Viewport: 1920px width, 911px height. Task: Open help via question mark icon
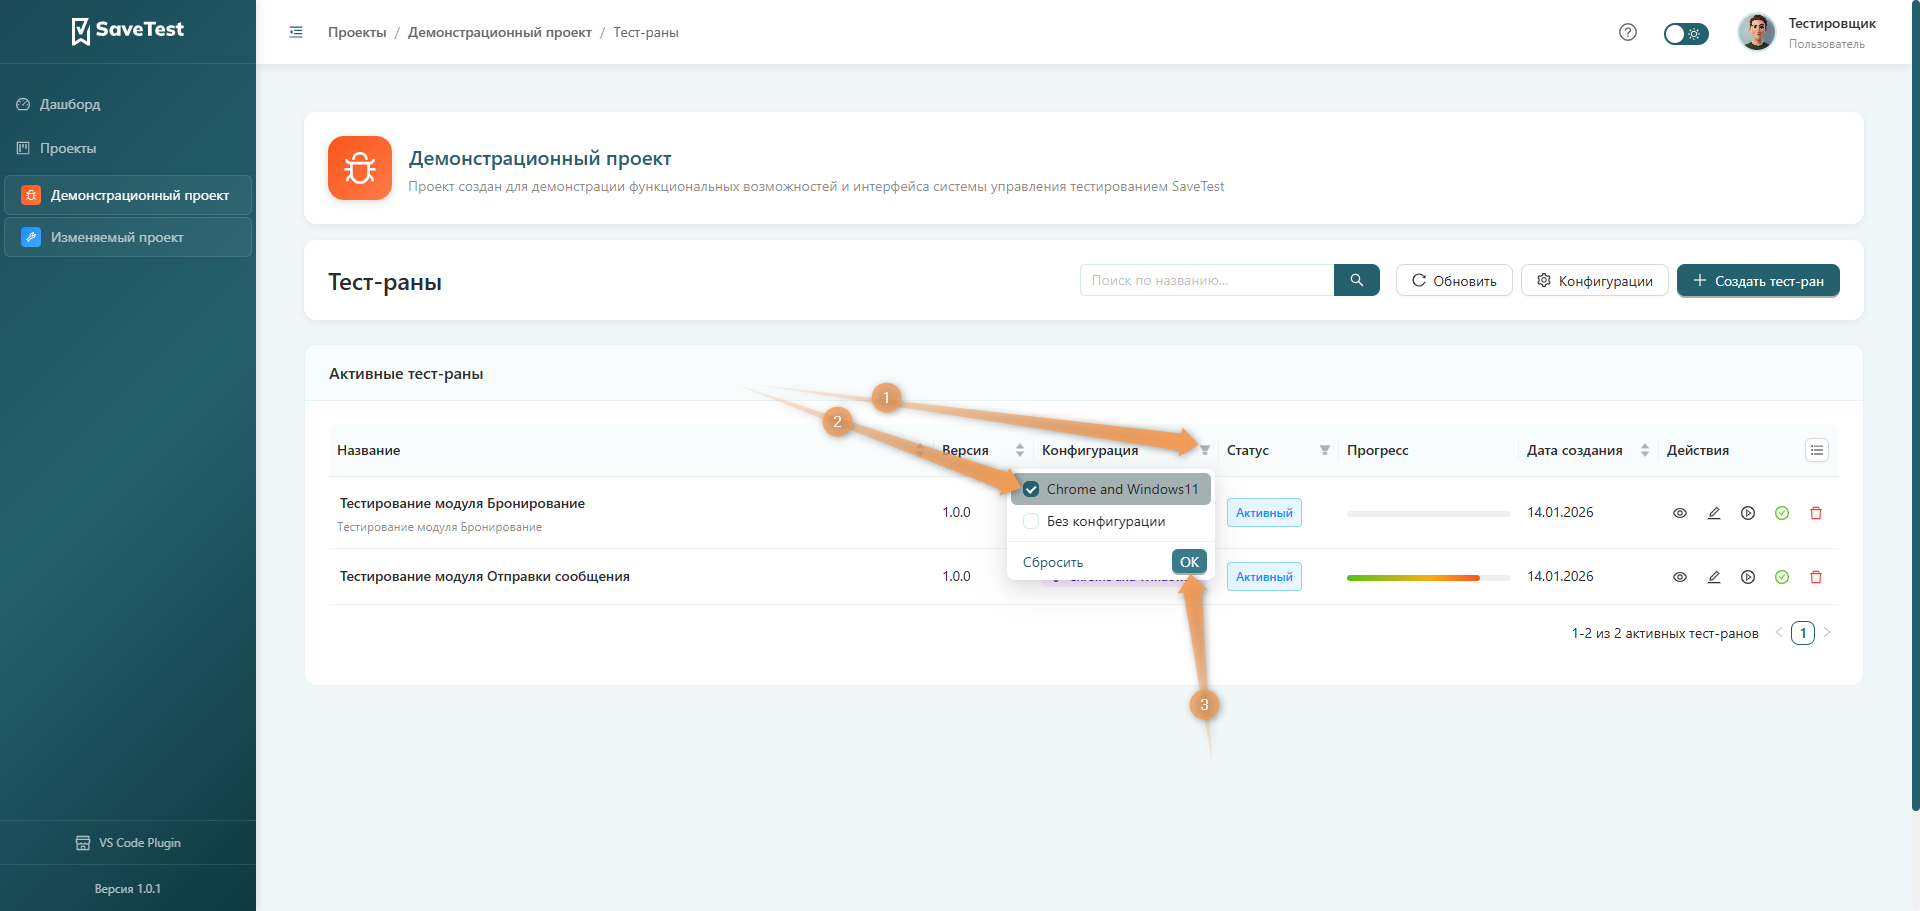[x=1627, y=32]
